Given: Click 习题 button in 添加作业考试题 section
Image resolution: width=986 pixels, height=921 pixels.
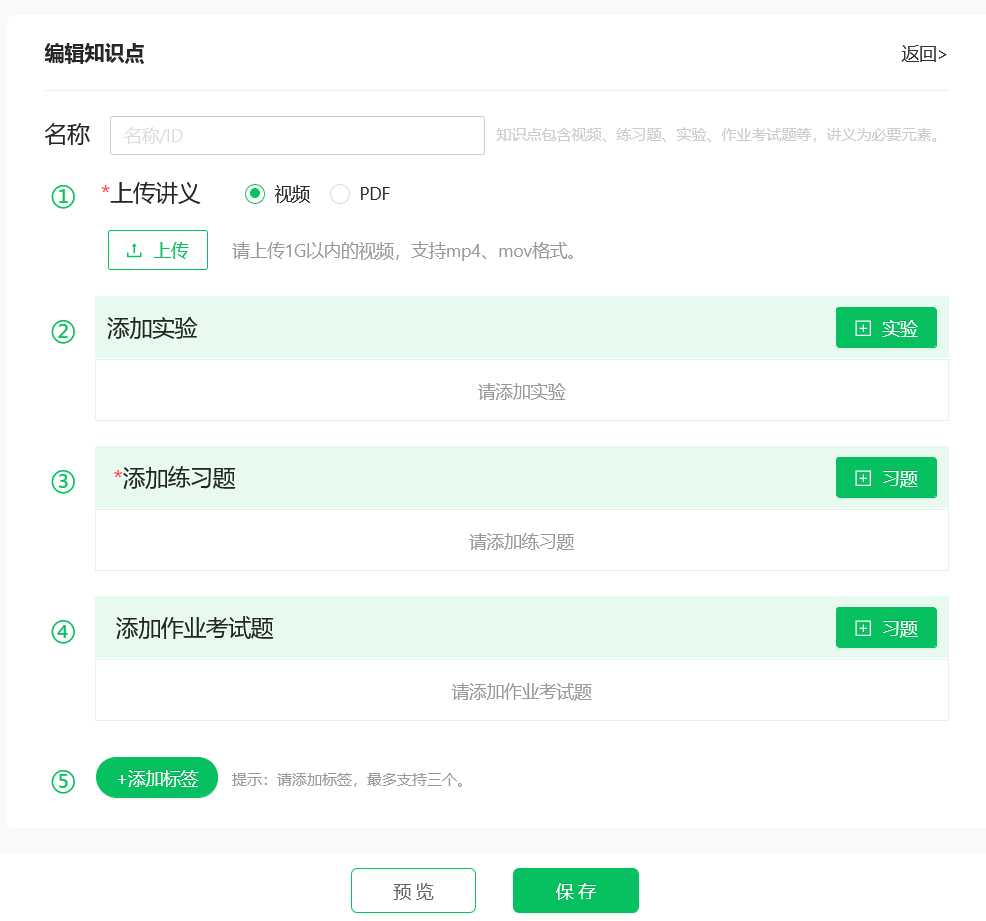Looking at the screenshot, I should pos(886,627).
